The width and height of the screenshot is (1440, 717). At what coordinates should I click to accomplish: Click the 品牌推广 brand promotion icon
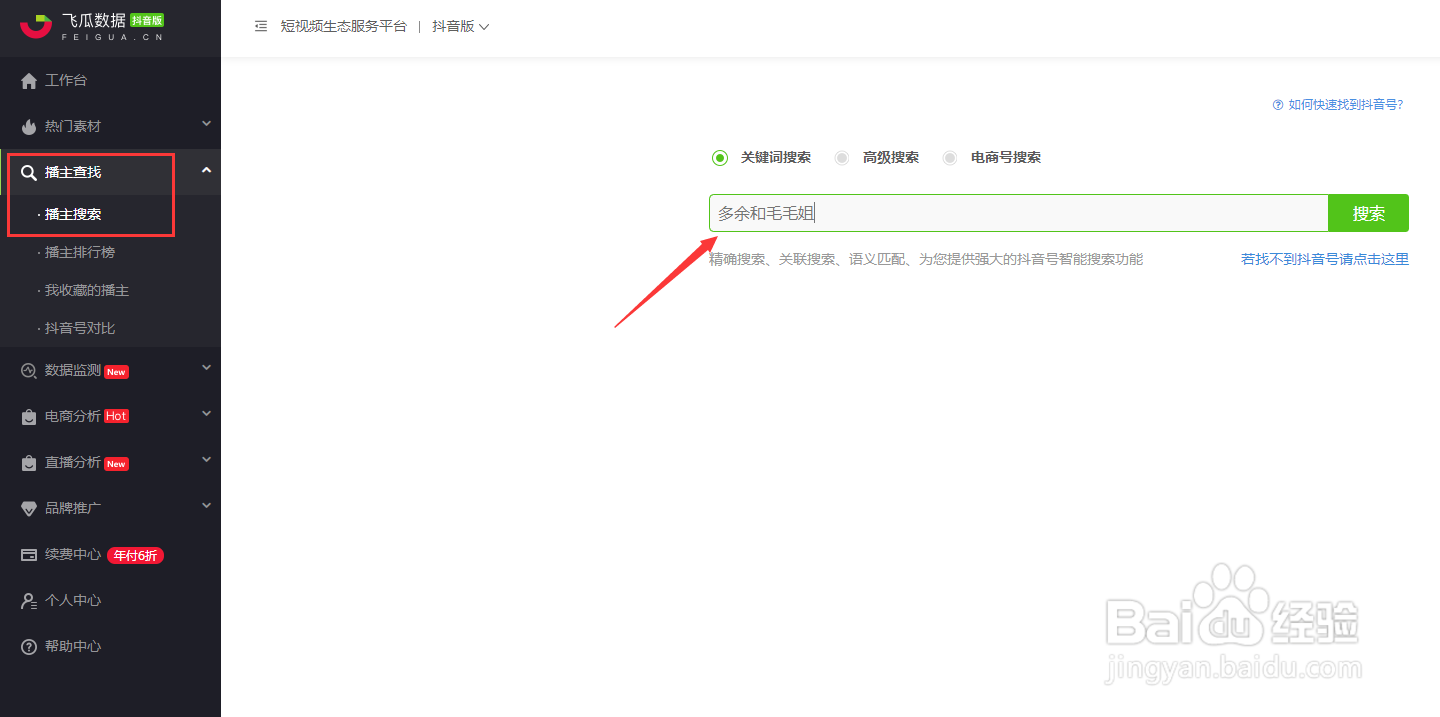click(28, 508)
